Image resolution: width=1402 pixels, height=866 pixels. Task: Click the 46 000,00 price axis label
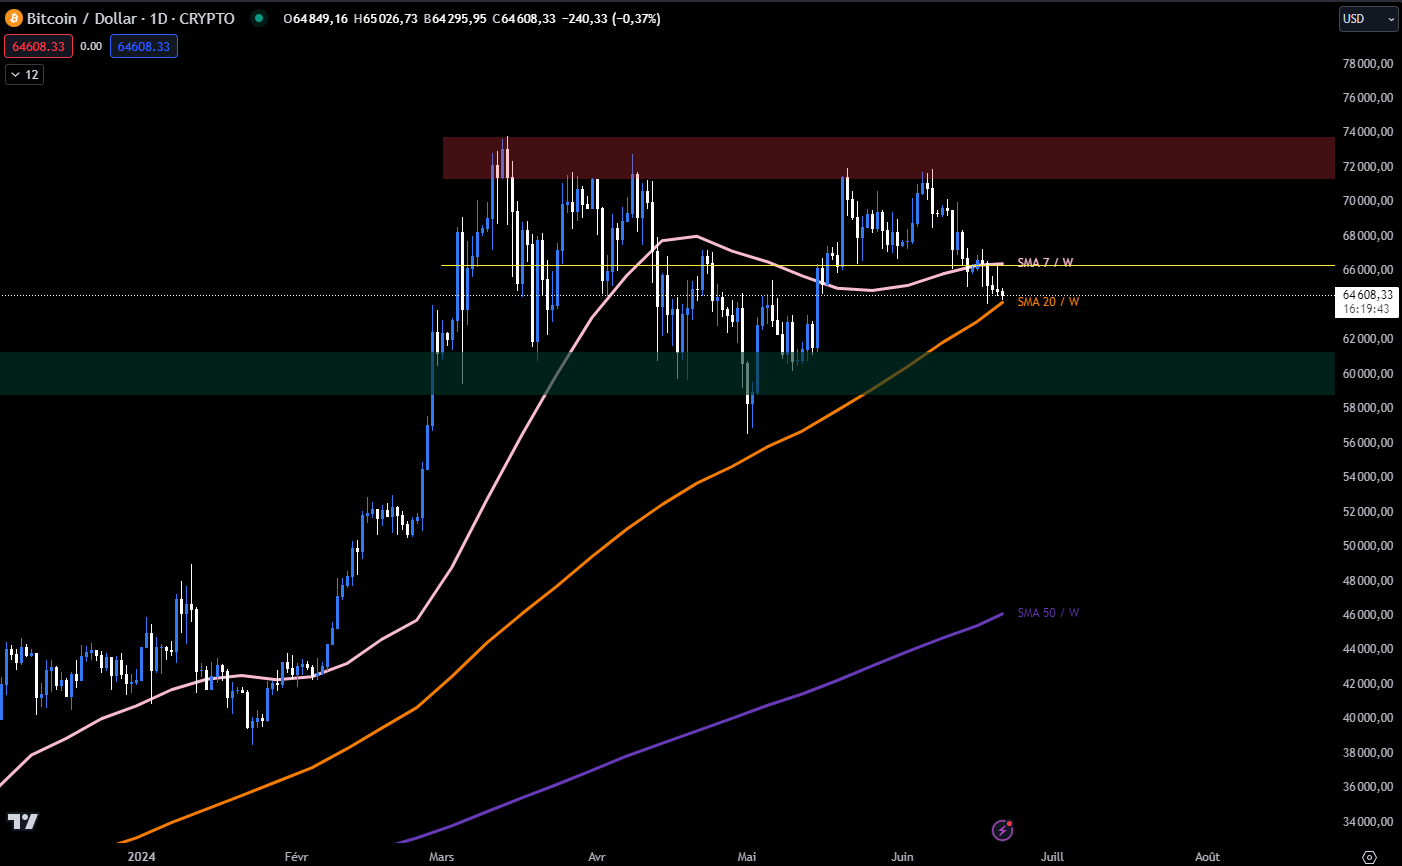click(x=1367, y=615)
